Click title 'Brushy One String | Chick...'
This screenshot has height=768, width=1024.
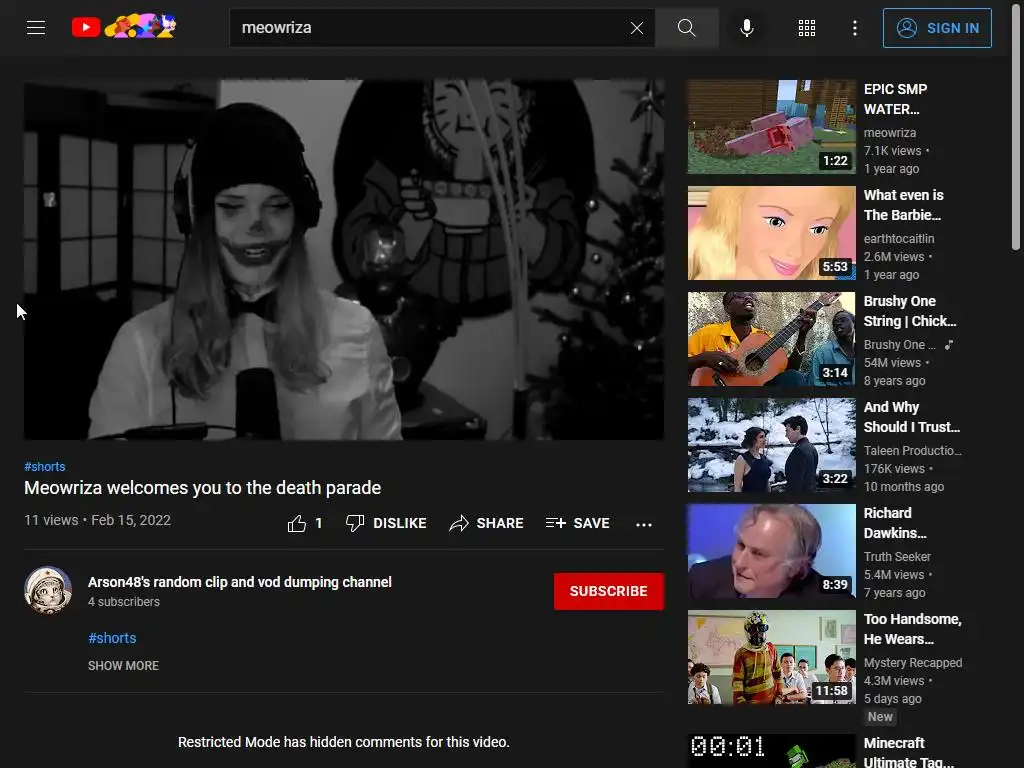point(910,311)
